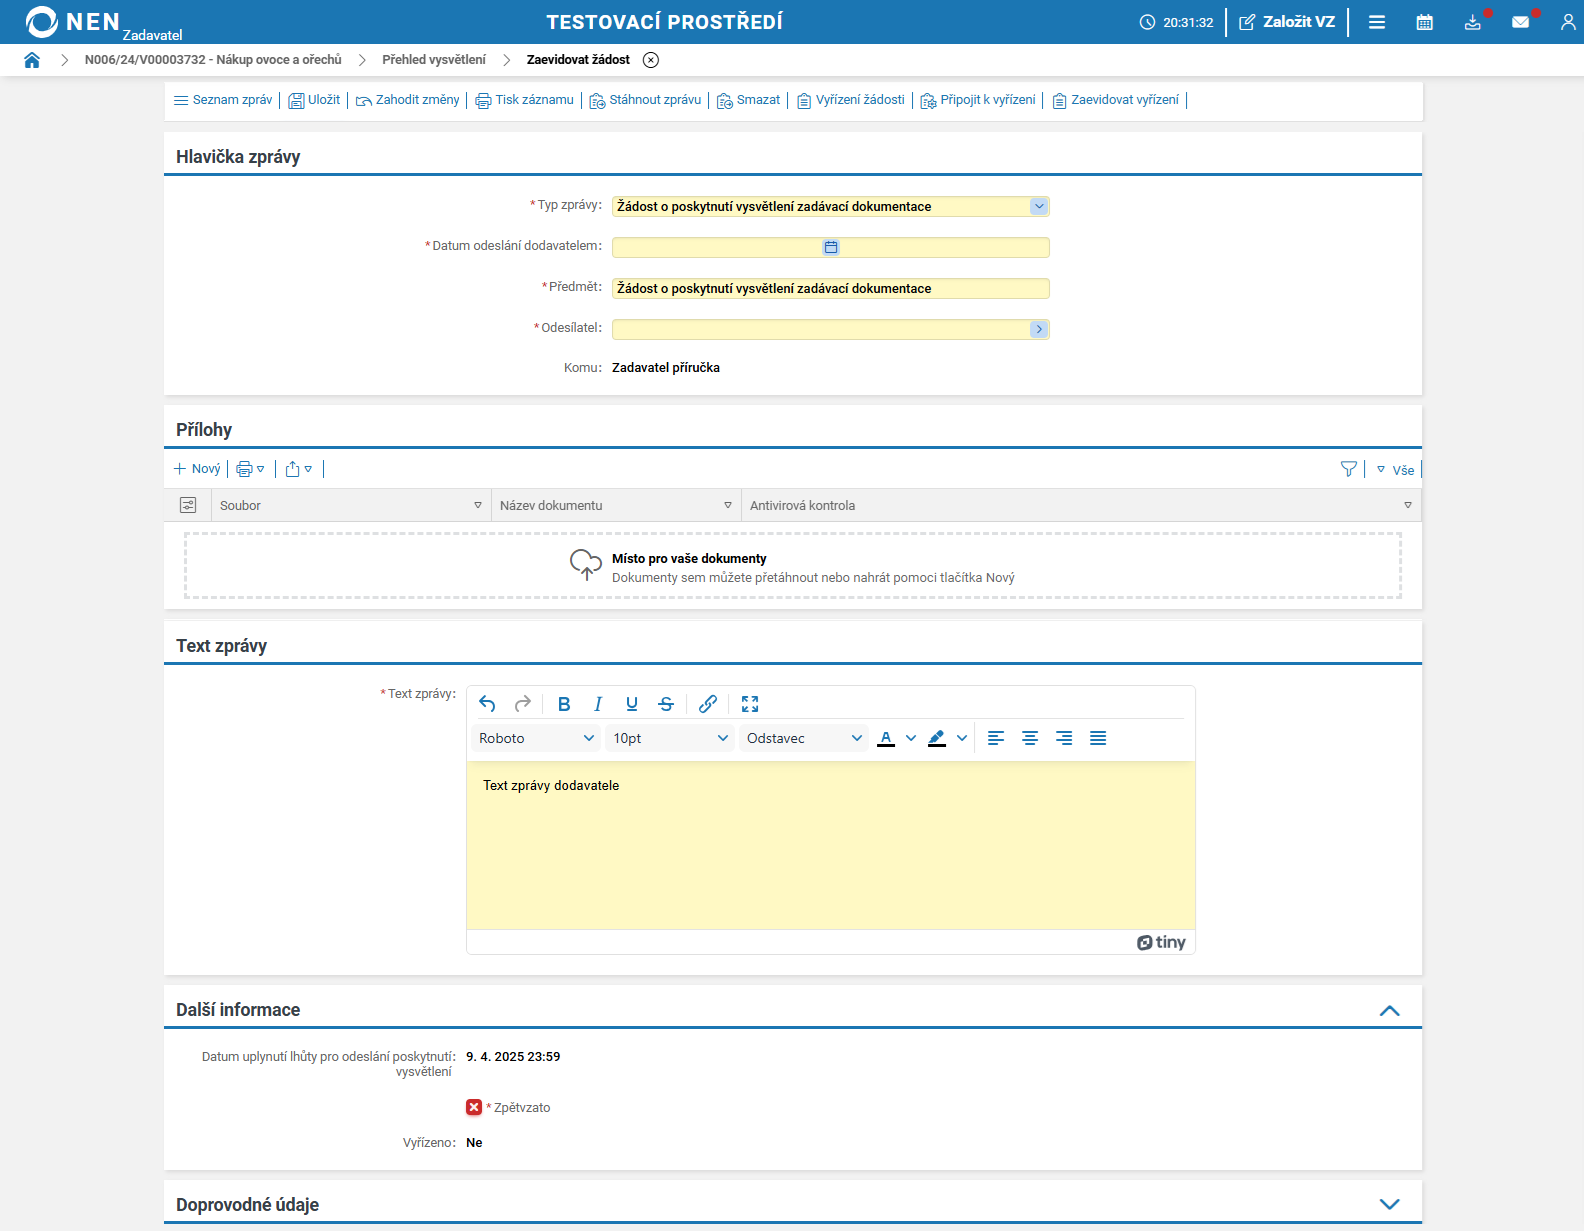This screenshot has width=1584, height=1231.
Task: Open the calendar icon in top bar
Action: click(x=1424, y=22)
